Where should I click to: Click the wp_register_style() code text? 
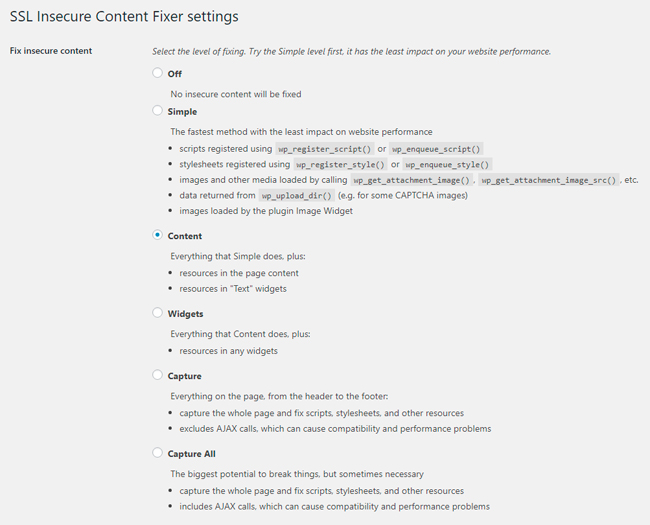click(340, 164)
